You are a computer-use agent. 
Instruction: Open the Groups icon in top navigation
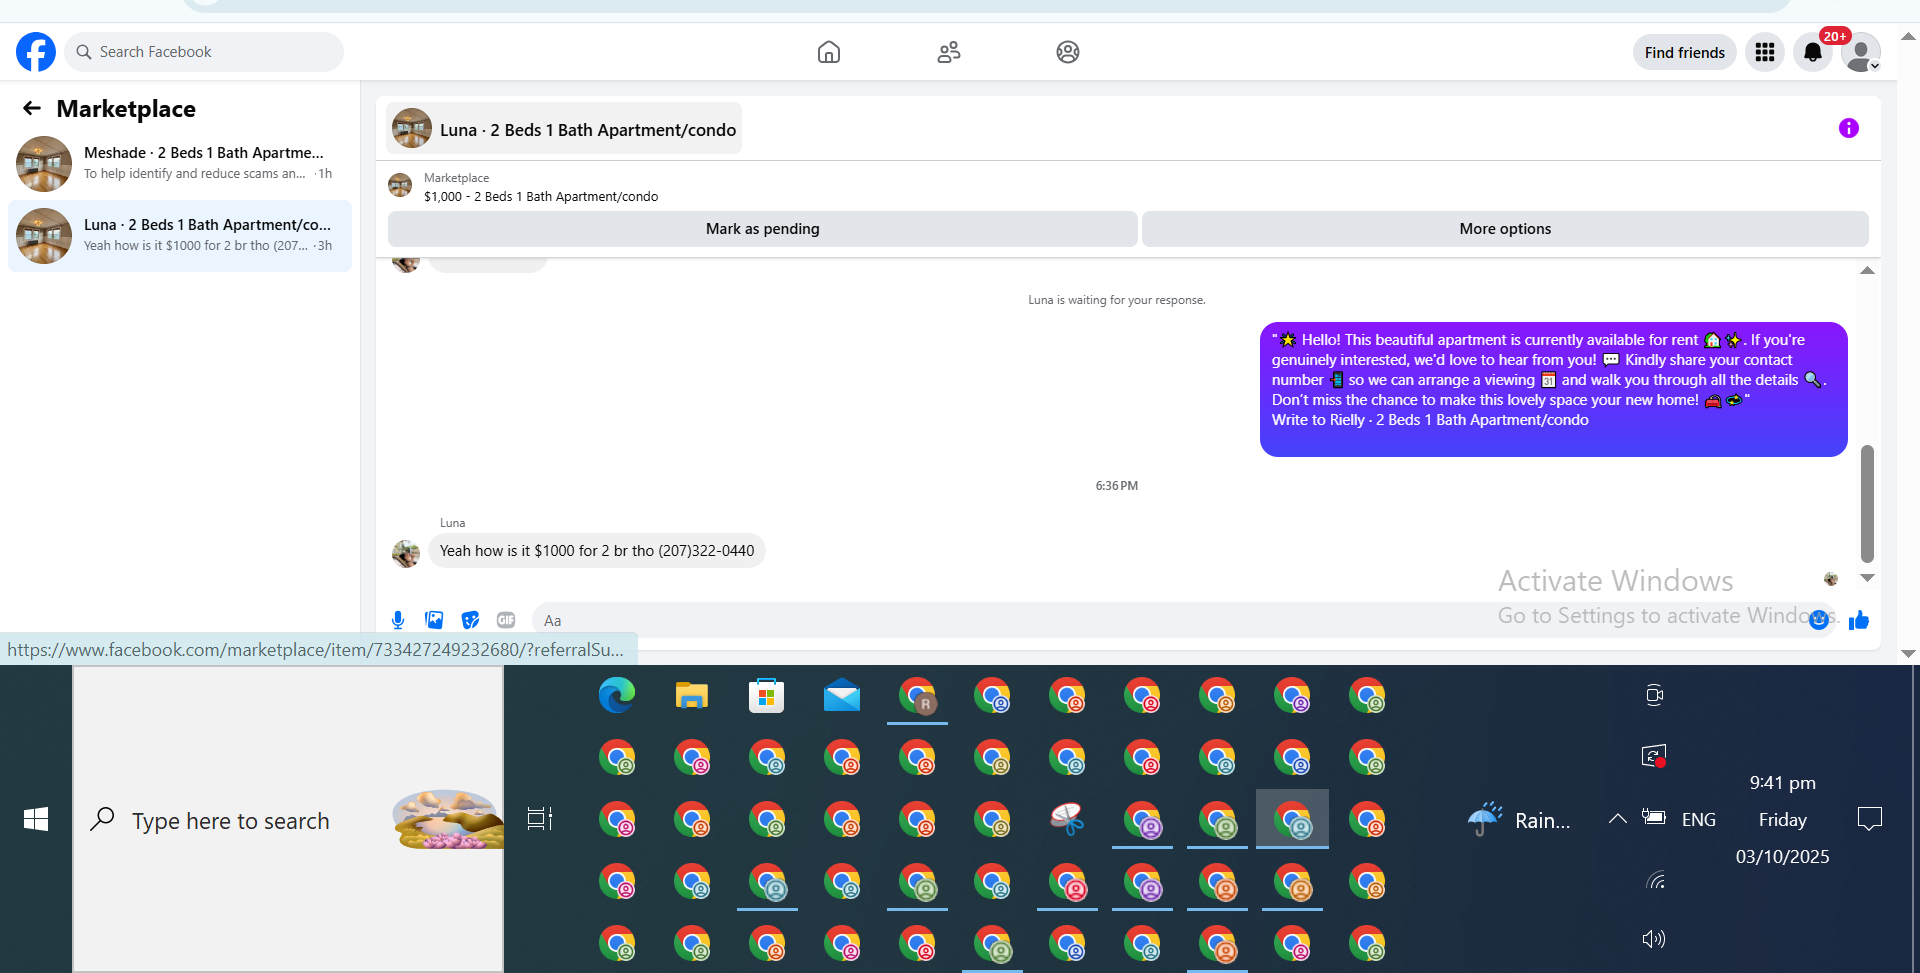[x=1068, y=52]
